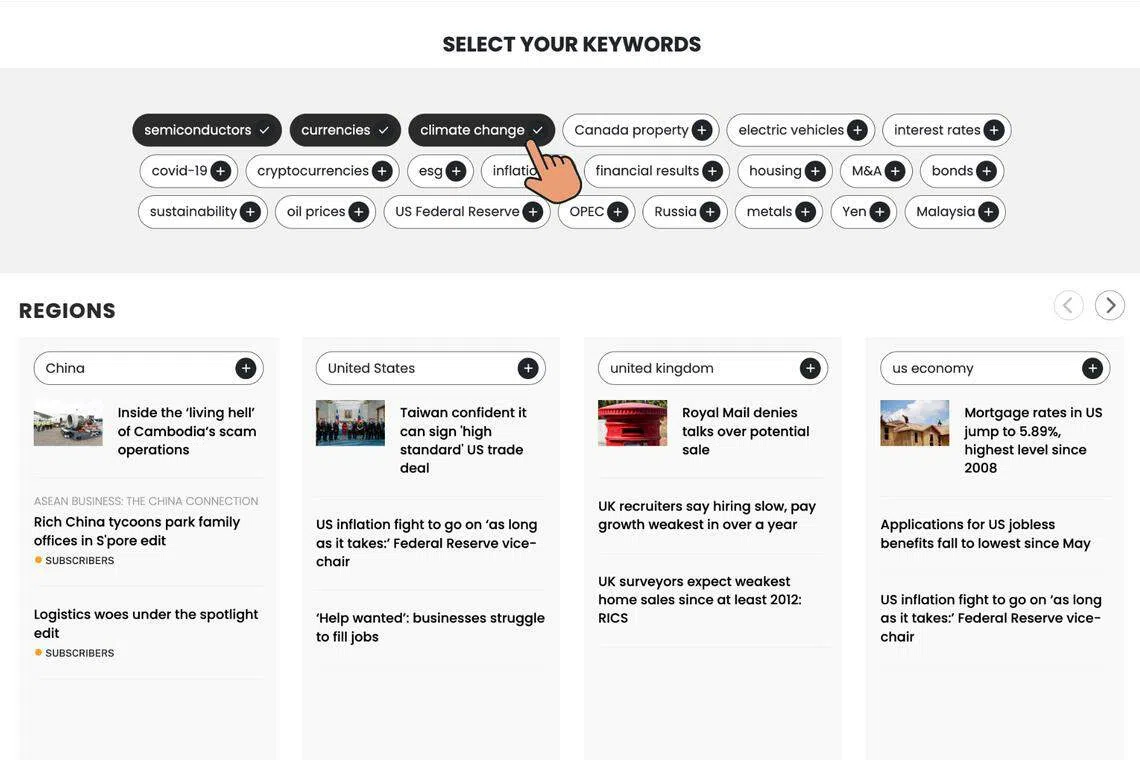
Task: Go to next regions with right chevron
Action: (1110, 305)
